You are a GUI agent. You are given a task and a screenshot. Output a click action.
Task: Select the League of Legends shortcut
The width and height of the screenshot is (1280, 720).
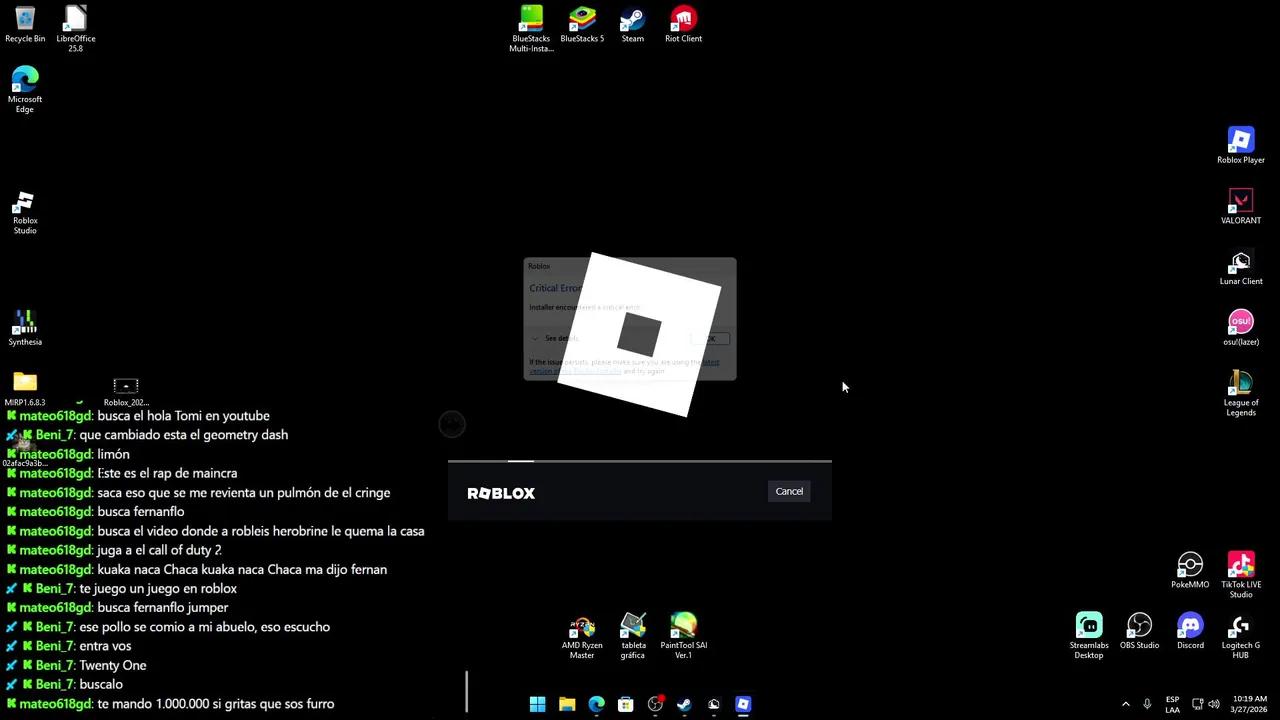pos(1241,394)
